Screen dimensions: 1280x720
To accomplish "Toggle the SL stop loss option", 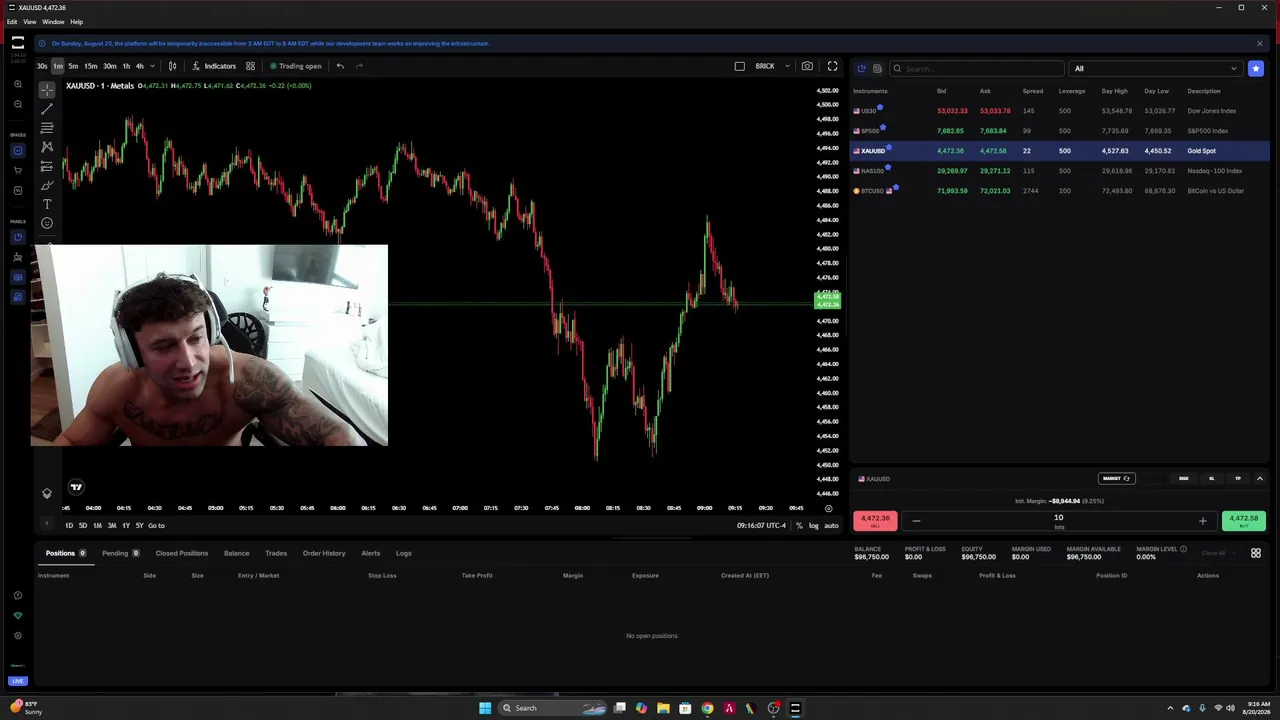I will [1212, 478].
